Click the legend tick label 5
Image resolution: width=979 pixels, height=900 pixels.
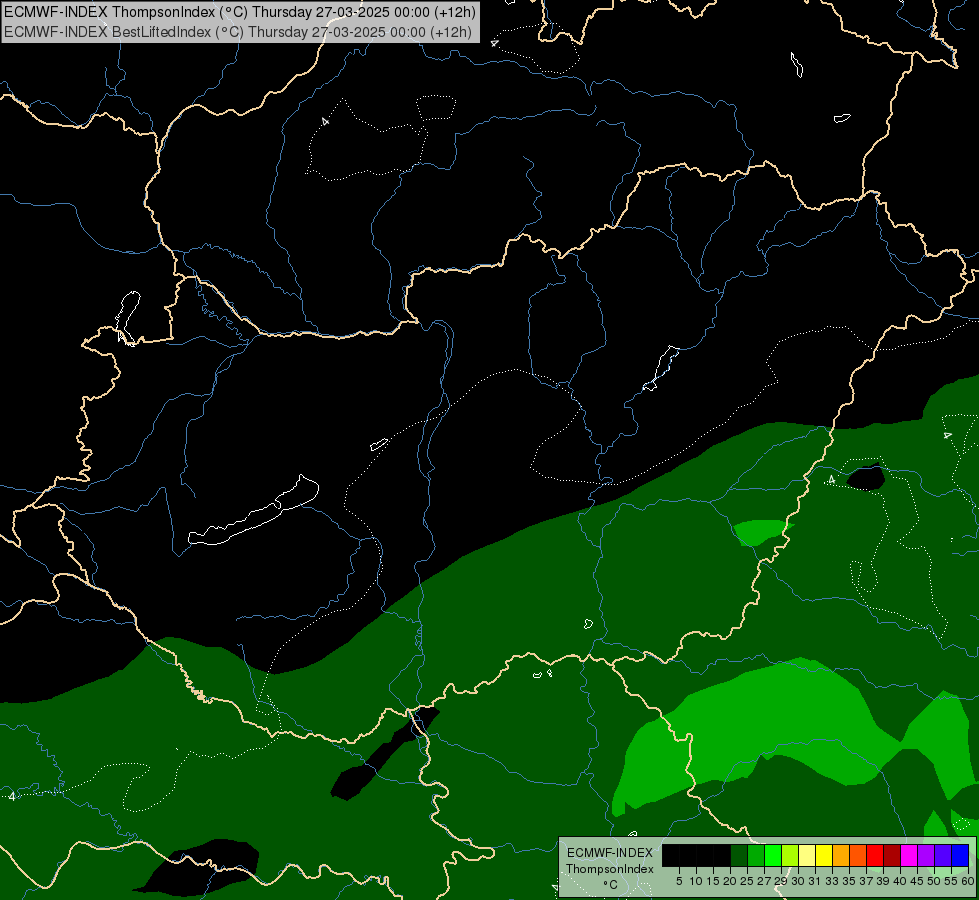679,881
